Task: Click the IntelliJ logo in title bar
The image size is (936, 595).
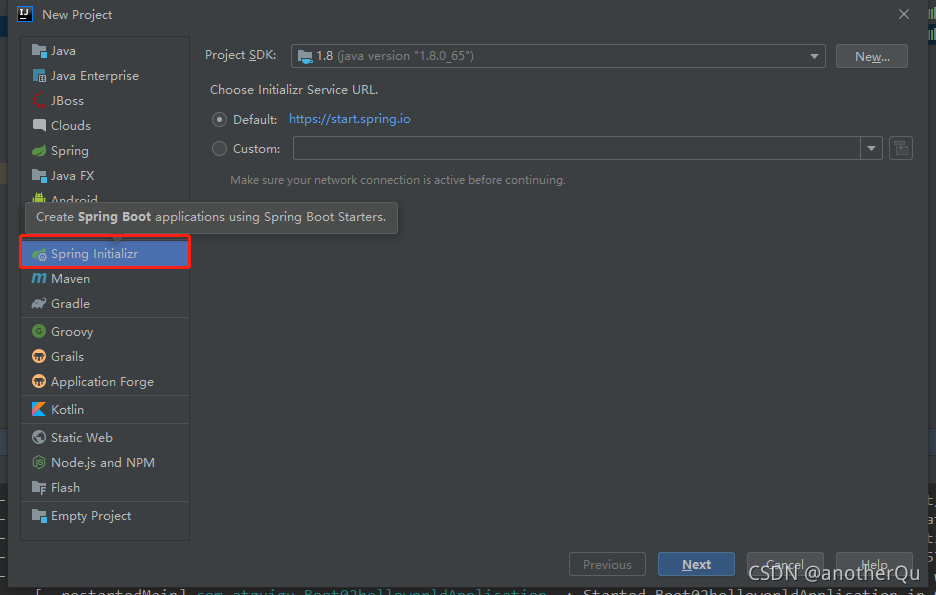Action: [x=25, y=14]
